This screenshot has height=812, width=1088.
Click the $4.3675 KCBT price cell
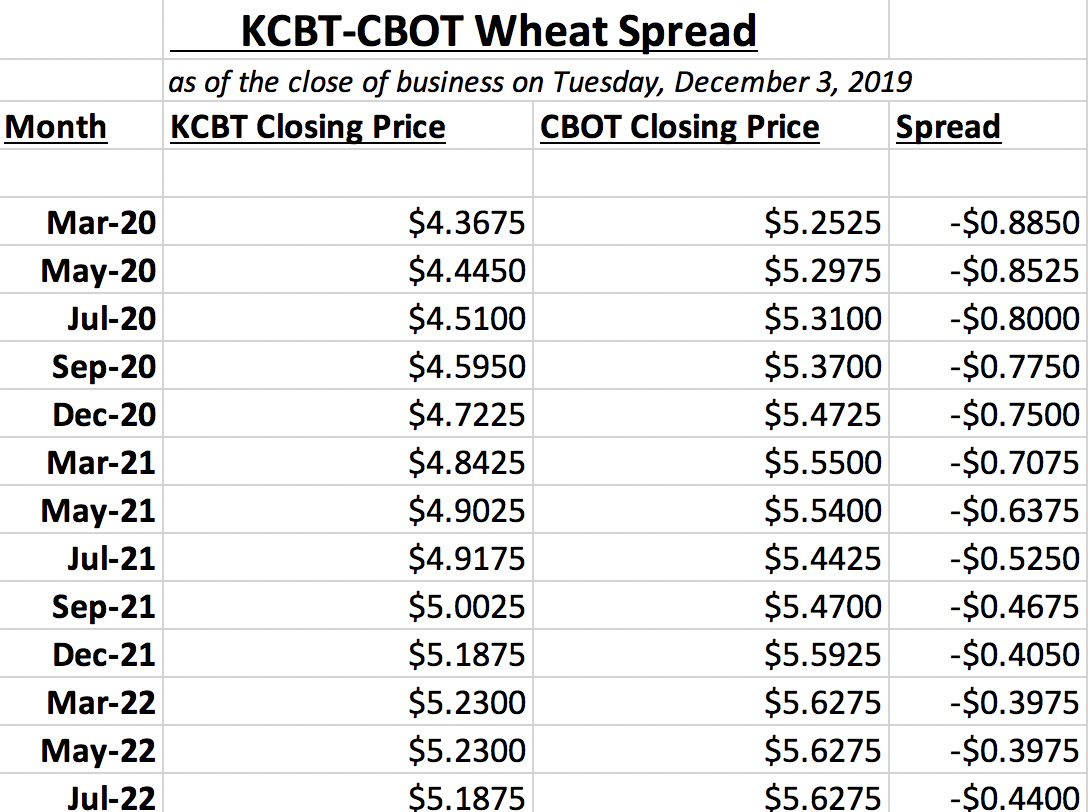tap(348, 222)
